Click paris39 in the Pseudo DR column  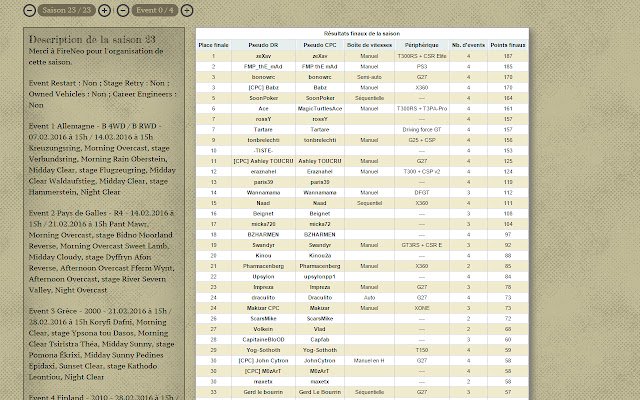[x=263, y=182]
